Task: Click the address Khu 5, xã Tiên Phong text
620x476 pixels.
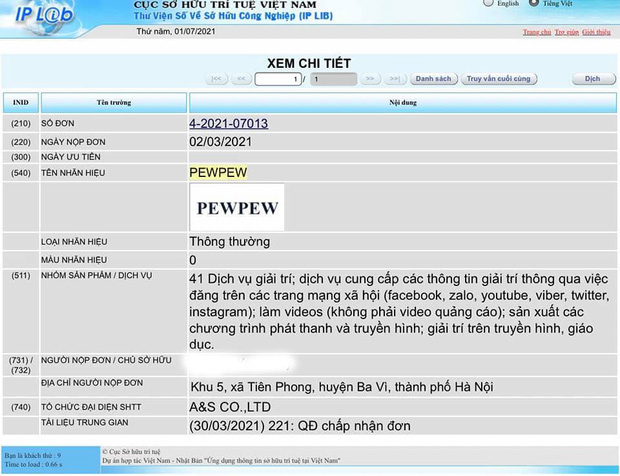Action: pyautogui.click(x=342, y=387)
